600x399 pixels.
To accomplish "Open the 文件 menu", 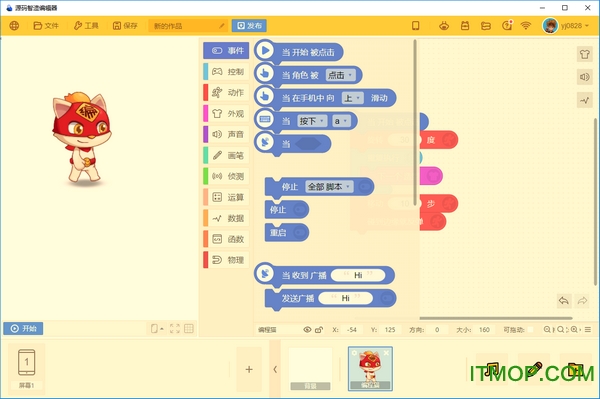I will click(x=46, y=26).
